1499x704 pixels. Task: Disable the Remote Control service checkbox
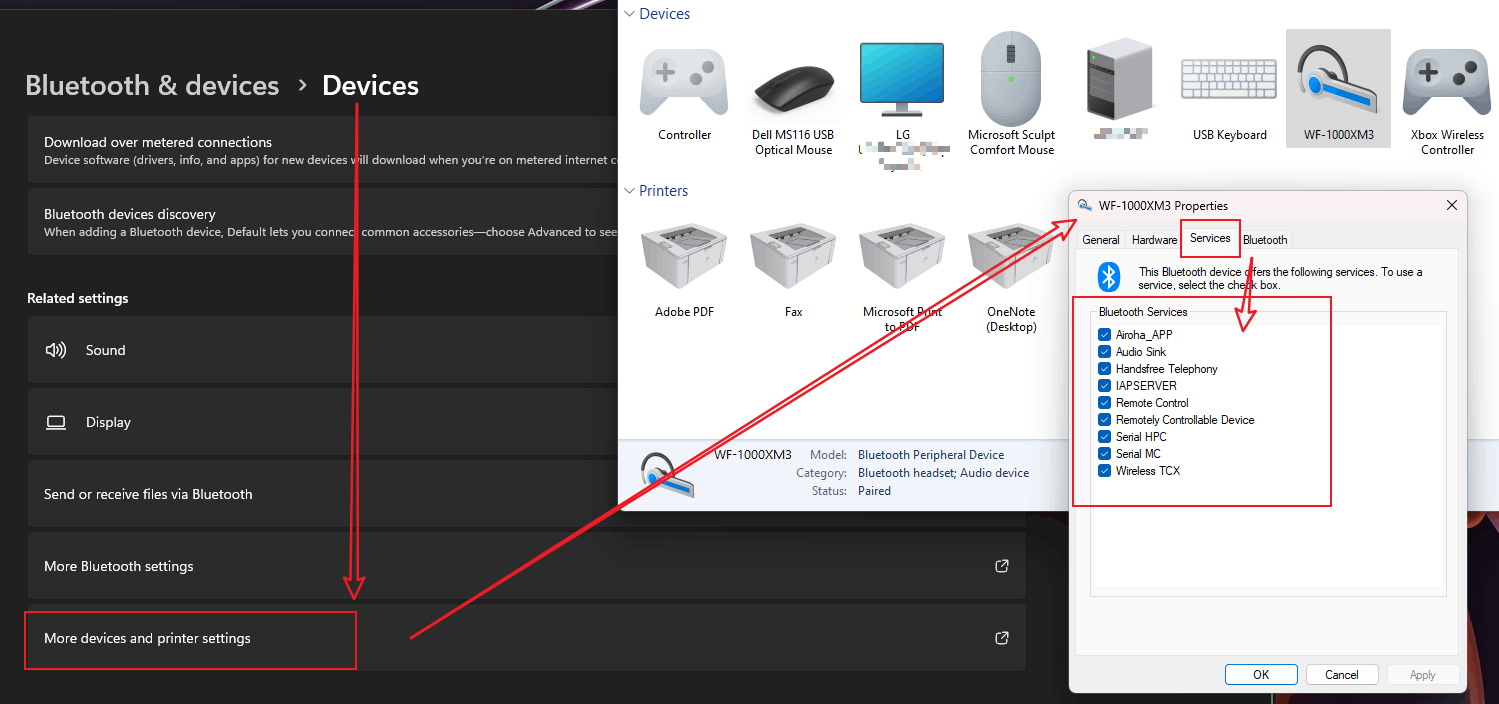[x=1105, y=403]
